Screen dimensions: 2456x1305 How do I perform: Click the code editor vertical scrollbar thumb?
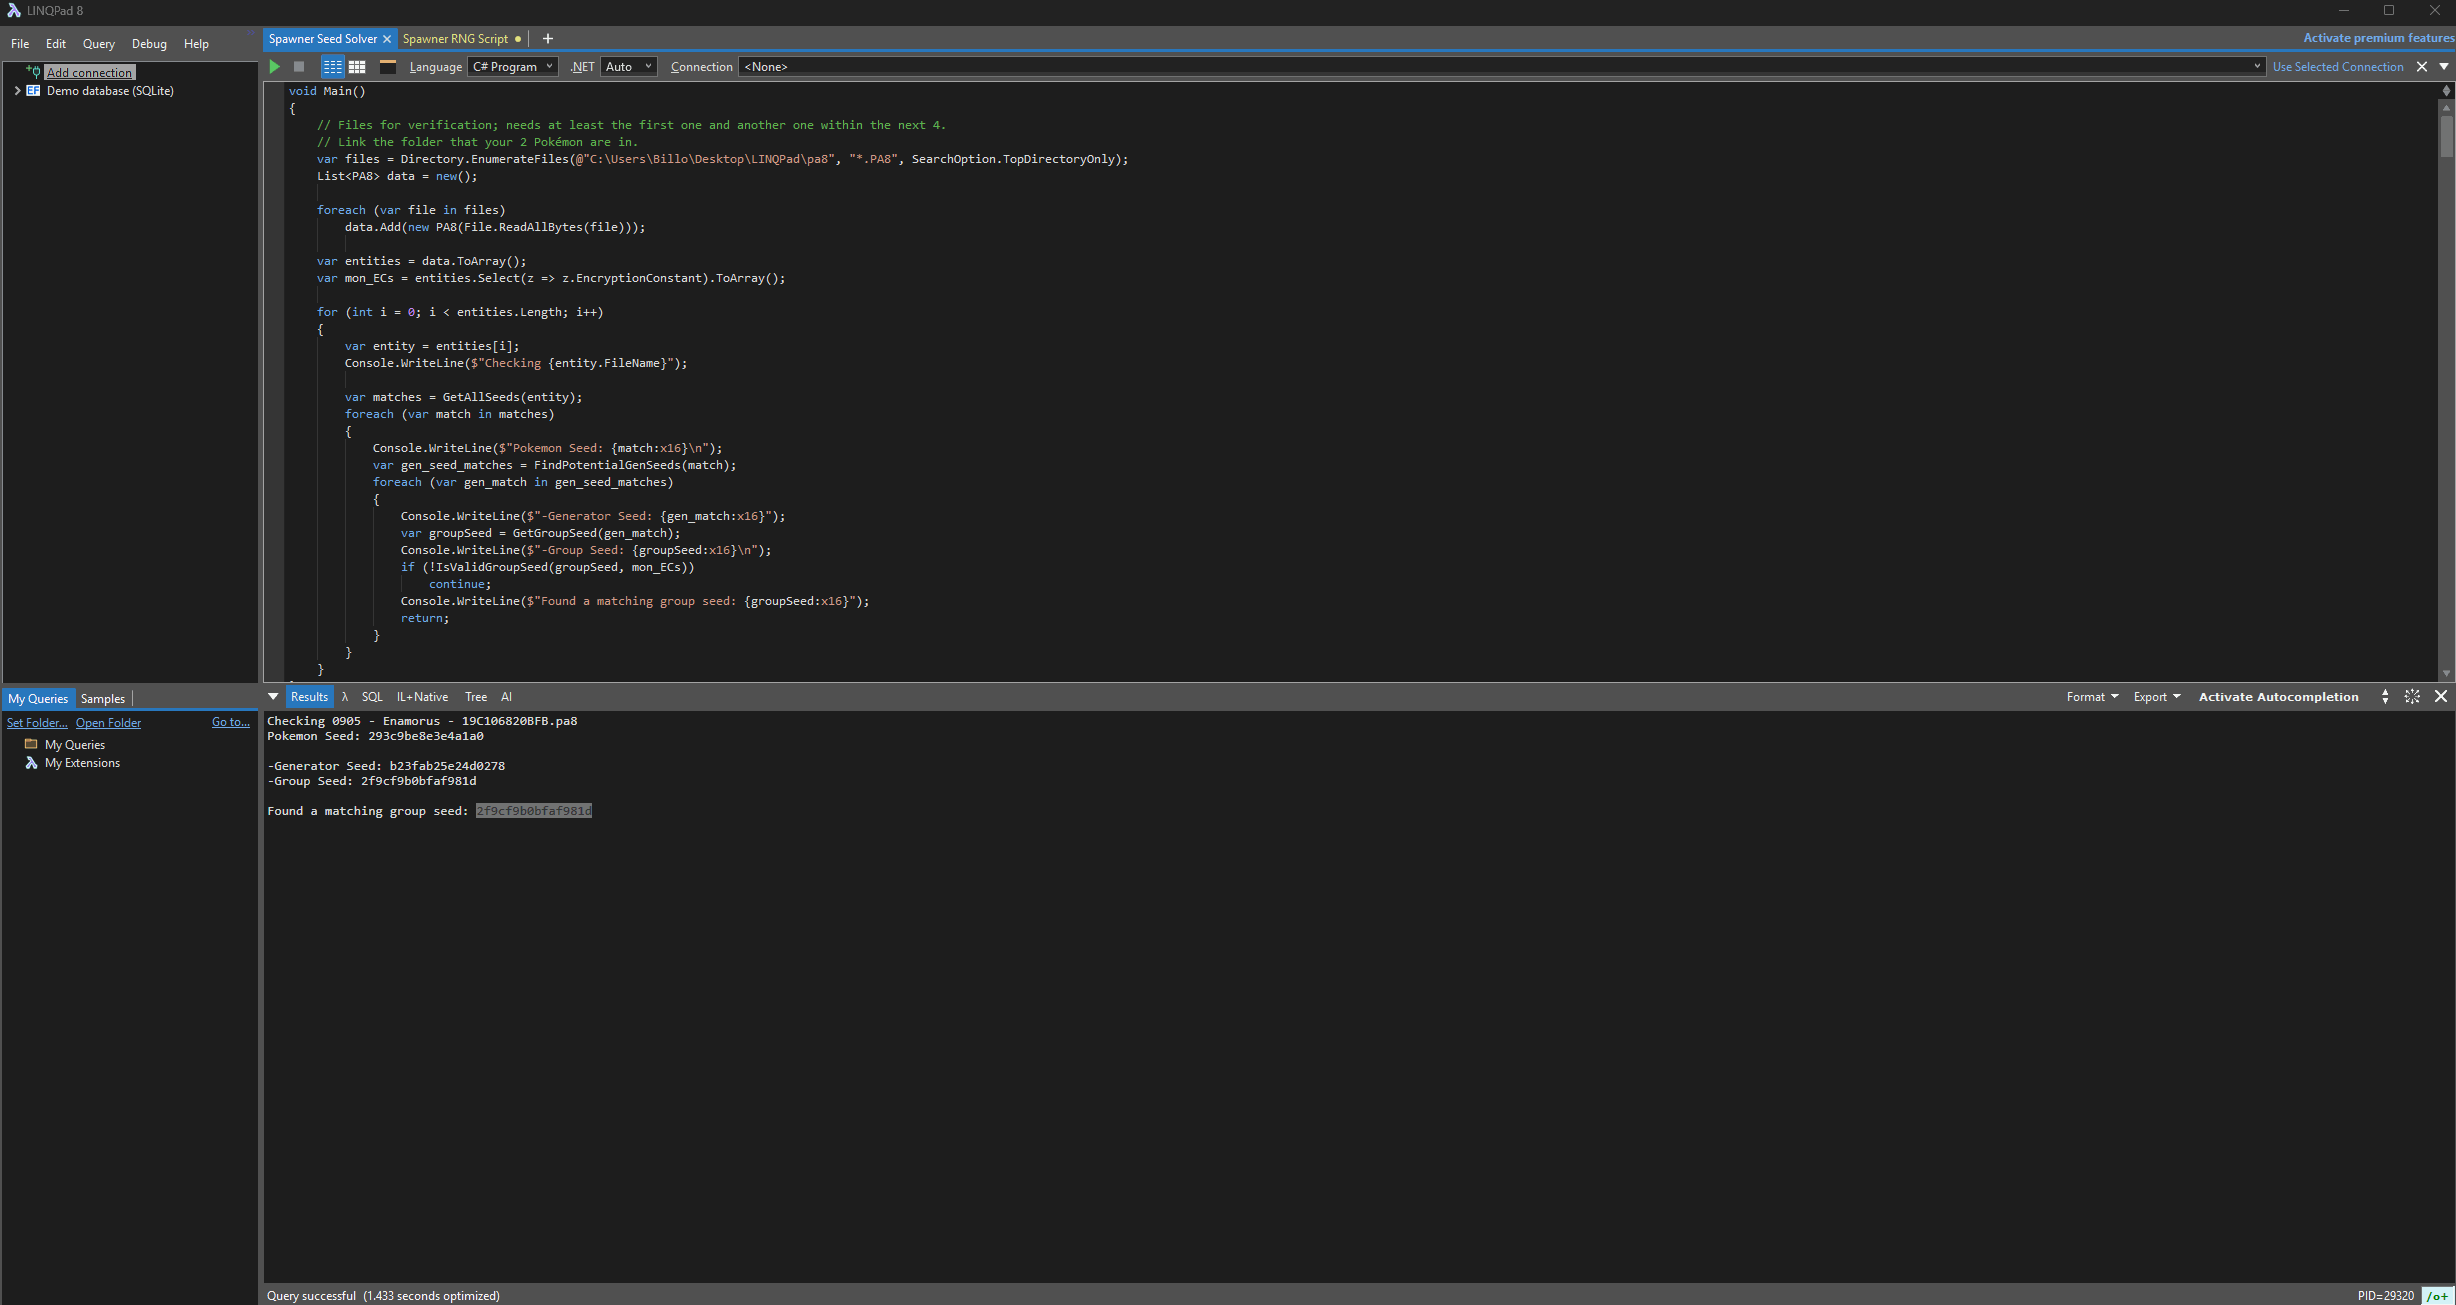(2446, 137)
